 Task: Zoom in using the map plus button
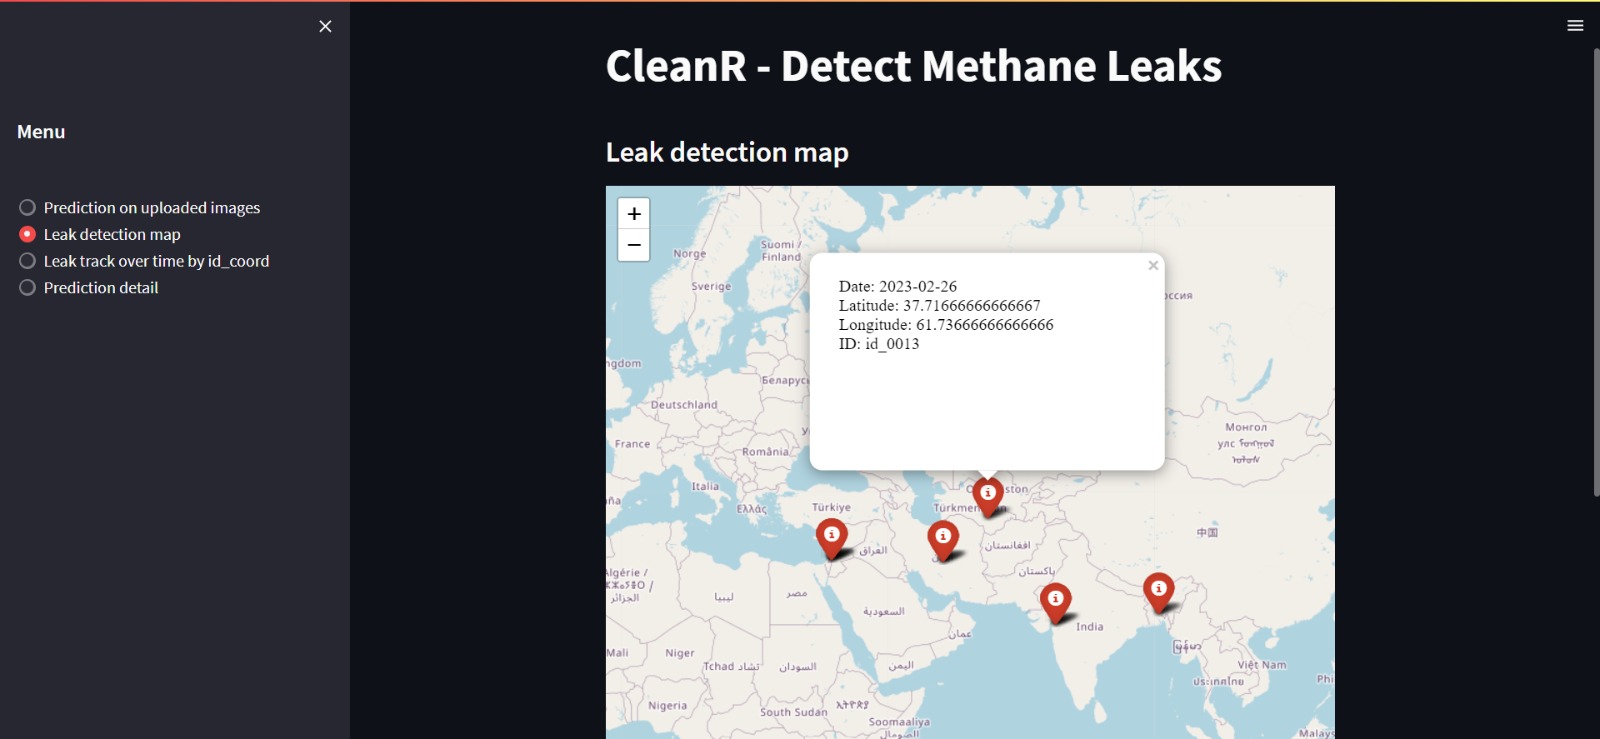[633, 212]
